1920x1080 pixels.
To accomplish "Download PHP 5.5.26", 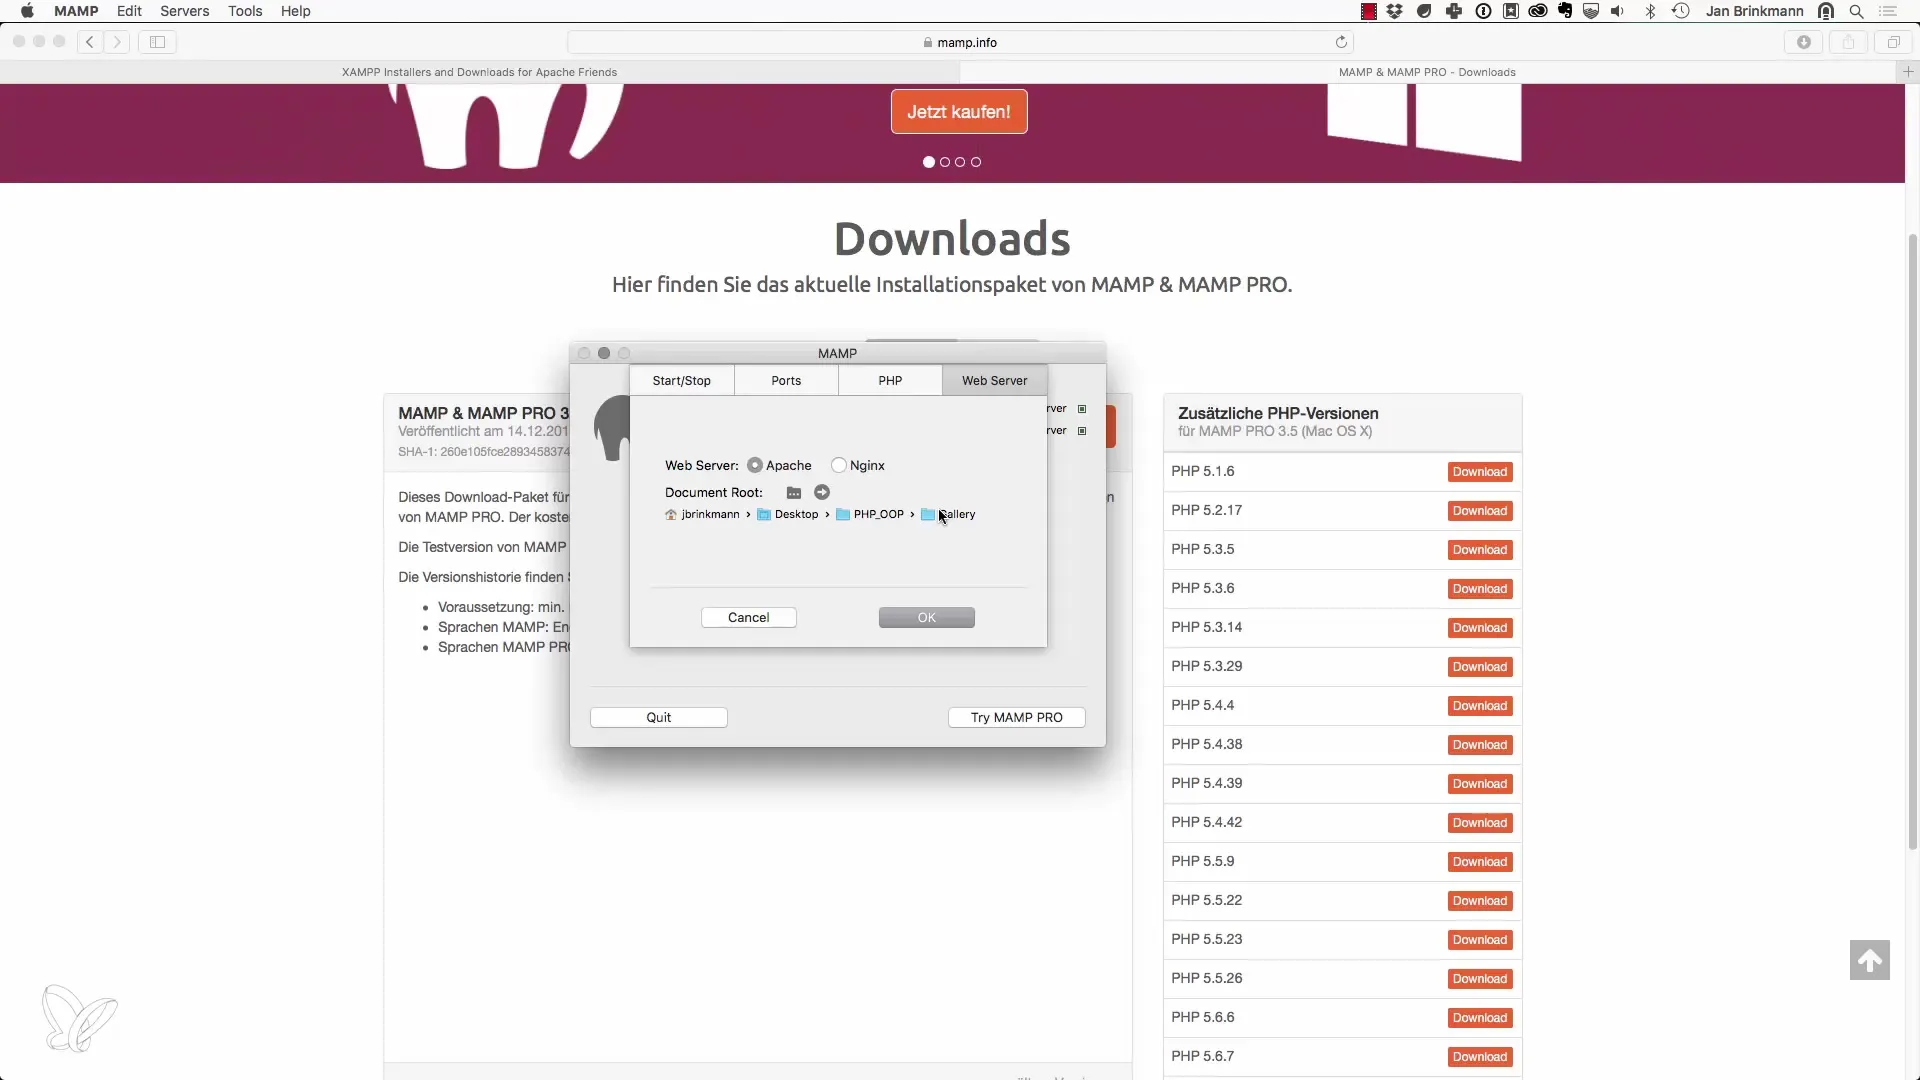I will (1480, 979).
